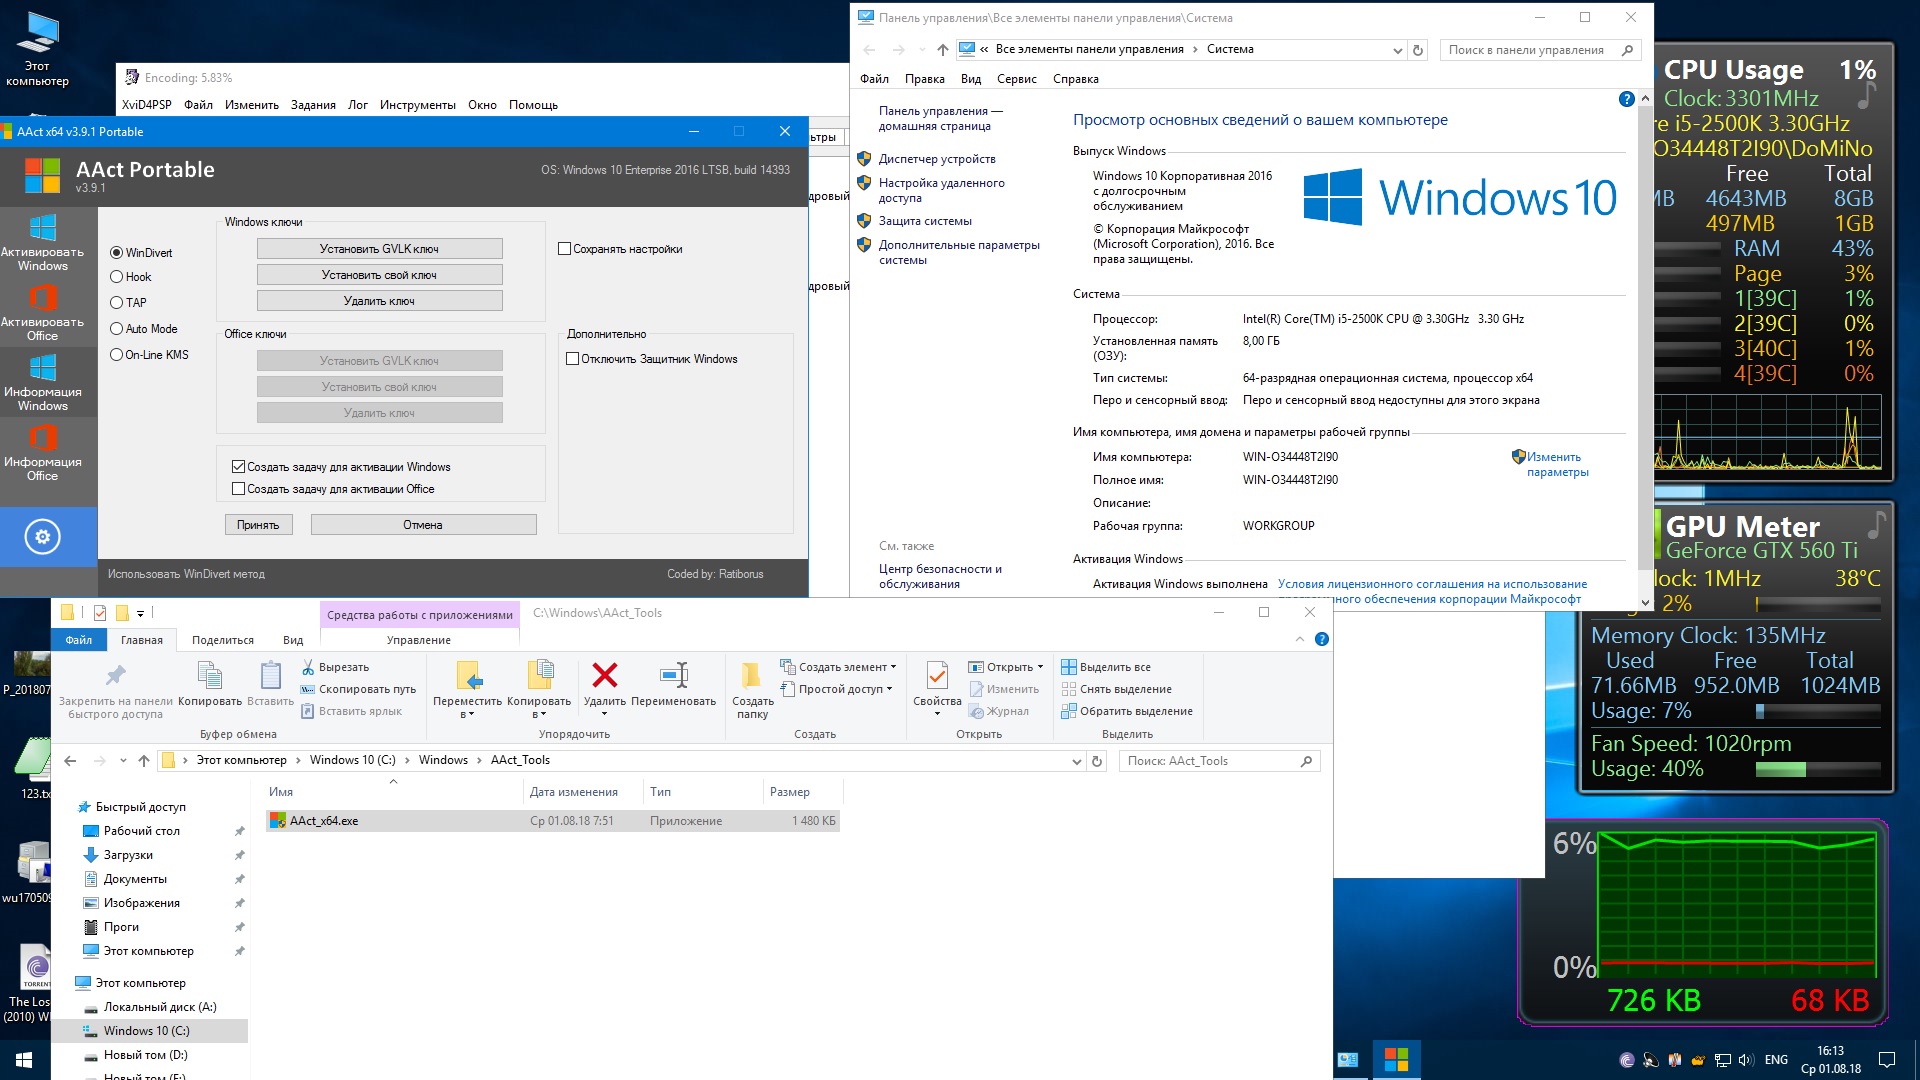This screenshot has height=1080, width=1920.
Task: Sort by the Date modified column header
Action: click(x=574, y=792)
